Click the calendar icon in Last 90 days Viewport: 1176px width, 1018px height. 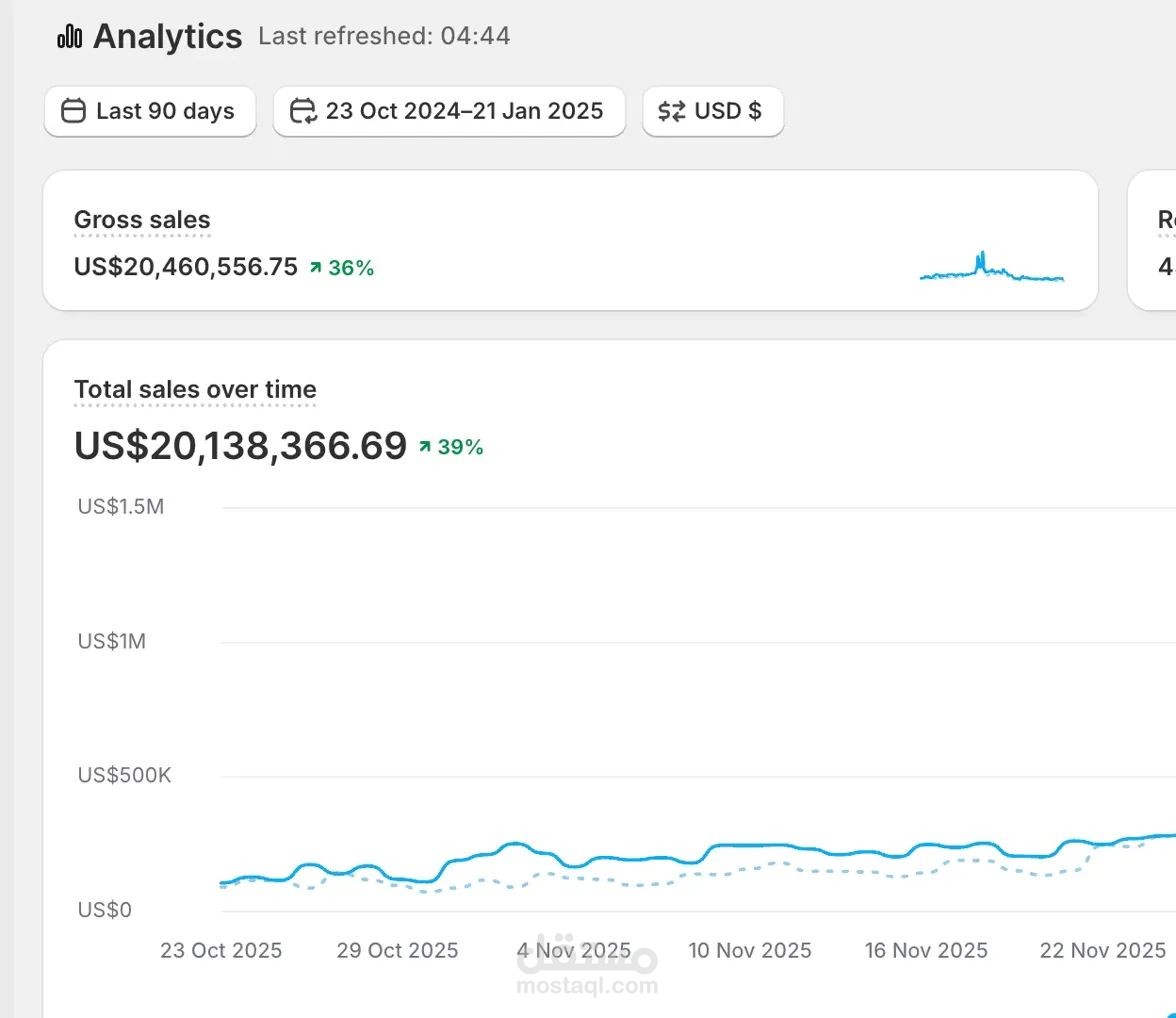[73, 111]
